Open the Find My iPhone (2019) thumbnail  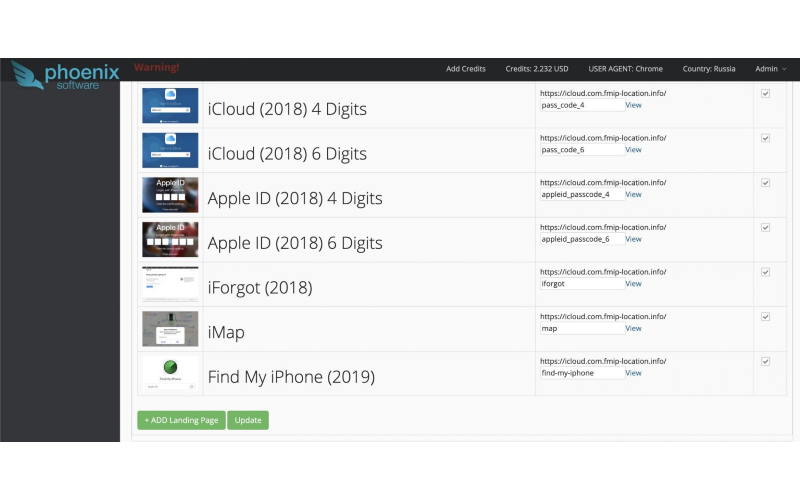[x=170, y=373]
